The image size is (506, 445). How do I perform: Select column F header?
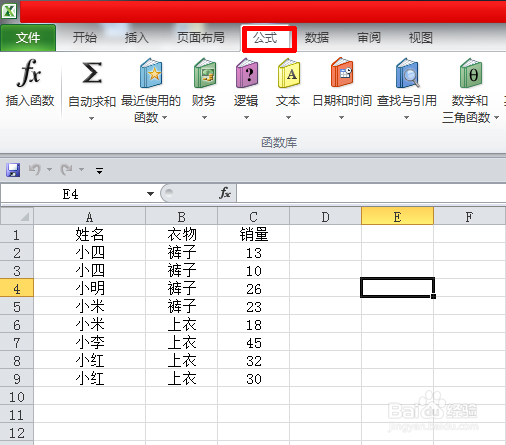tap(469, 217)
